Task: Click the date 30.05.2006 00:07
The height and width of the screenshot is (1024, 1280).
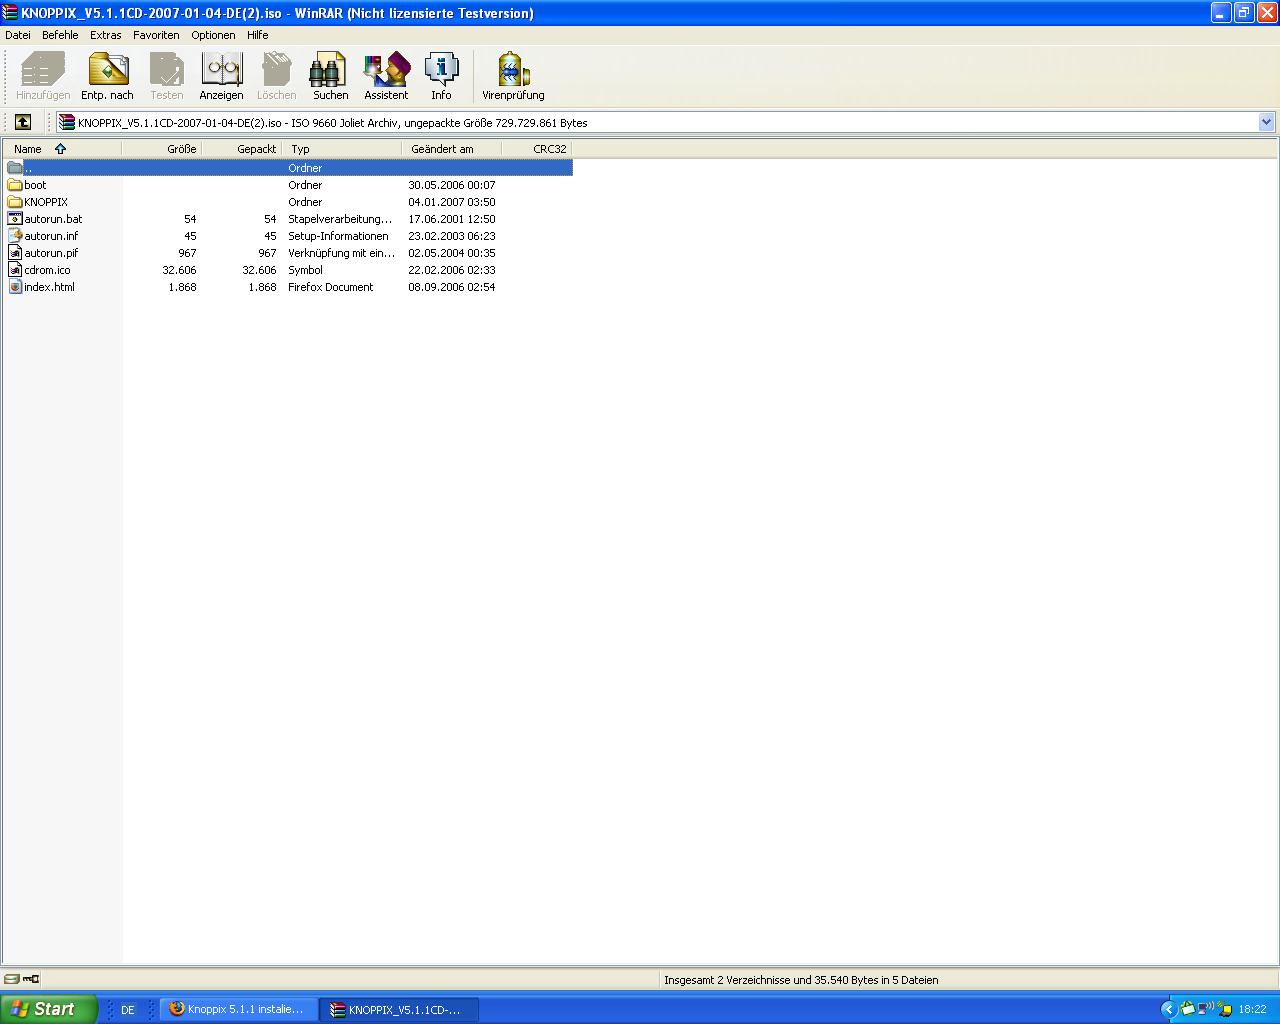Action: point(451,185)
